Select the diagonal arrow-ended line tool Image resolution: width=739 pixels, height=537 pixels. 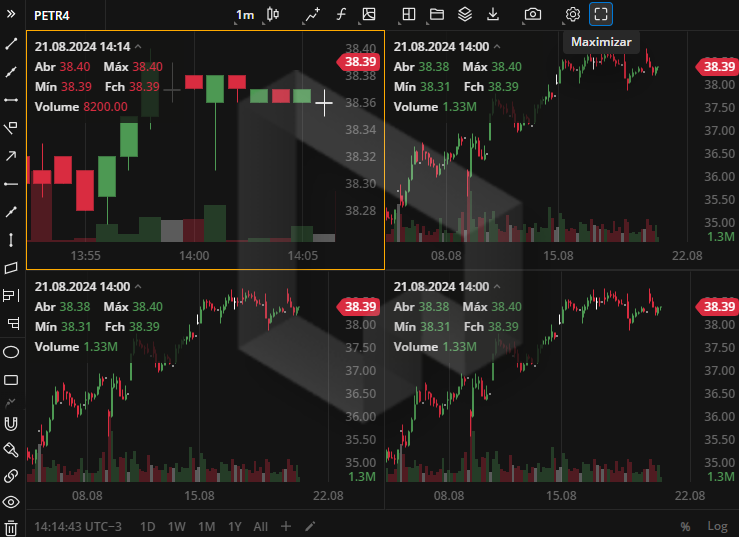click(11, 212)
